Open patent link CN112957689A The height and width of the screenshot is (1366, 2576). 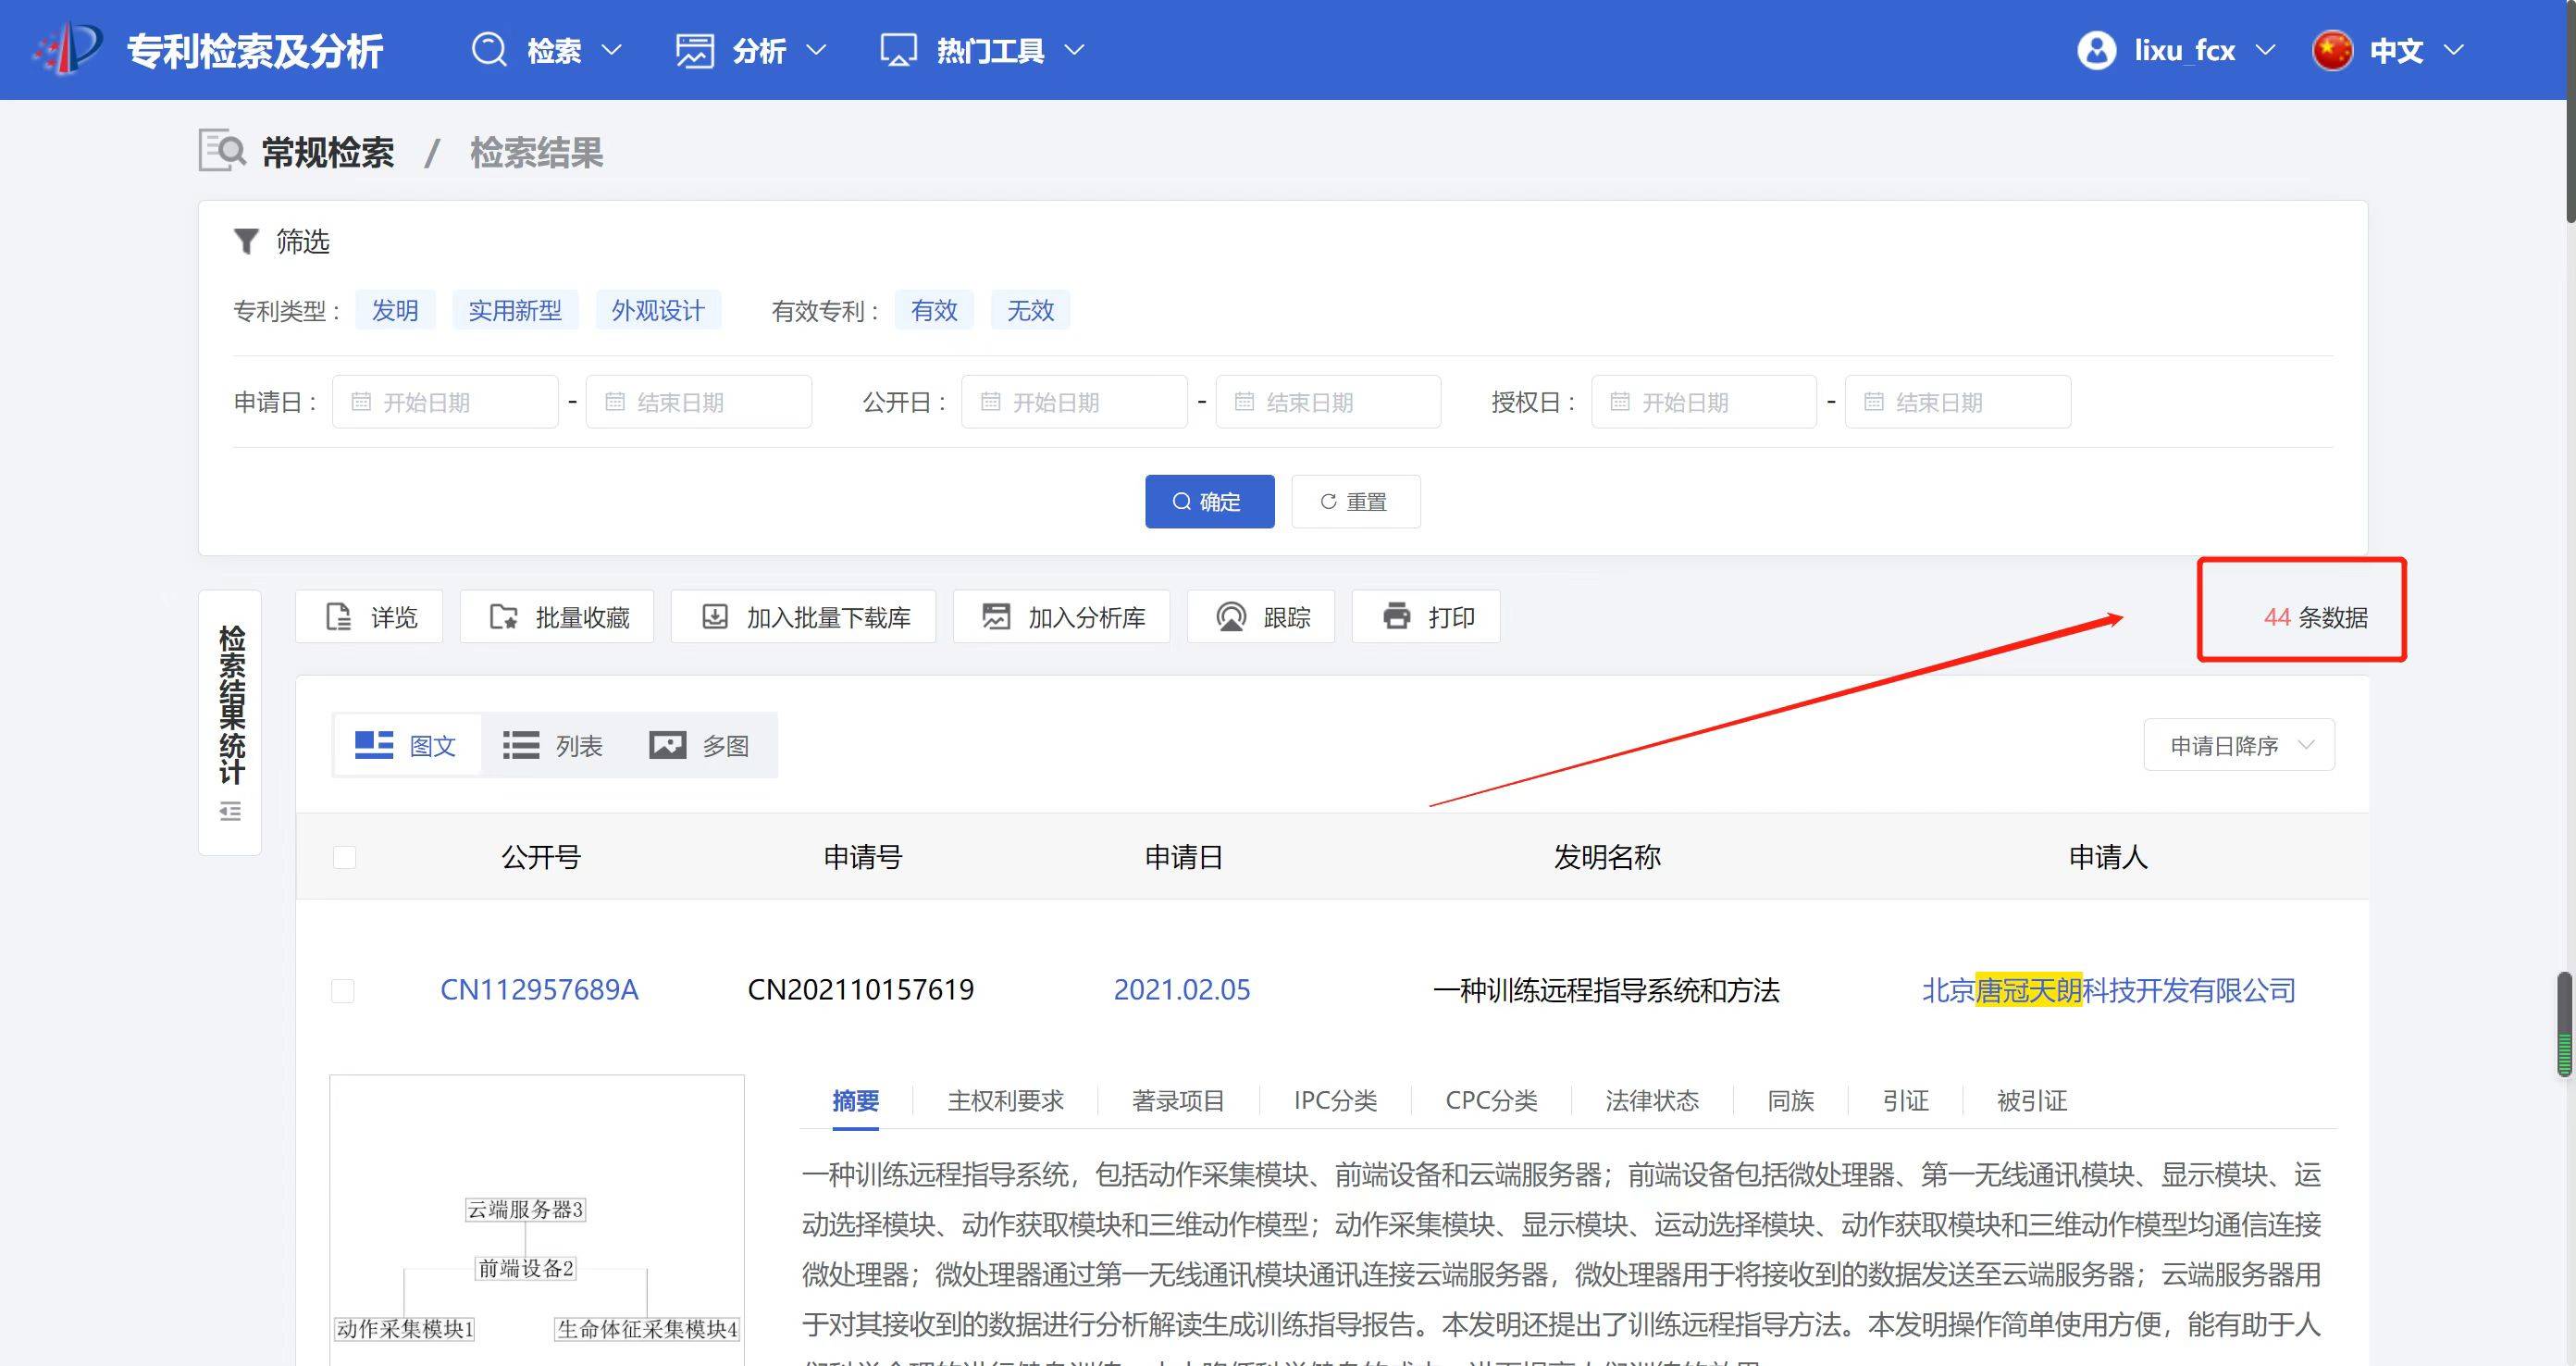[539, 990]
